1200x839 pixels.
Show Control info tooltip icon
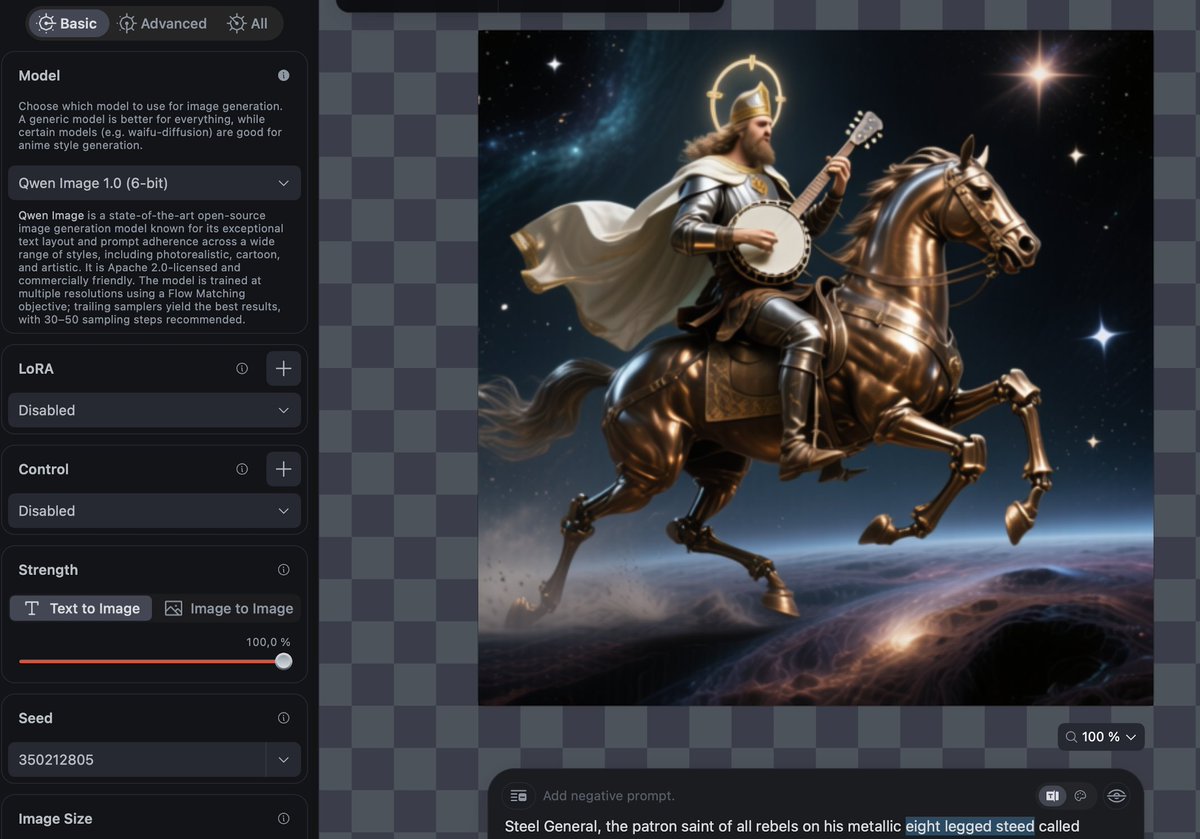(242, 469)
